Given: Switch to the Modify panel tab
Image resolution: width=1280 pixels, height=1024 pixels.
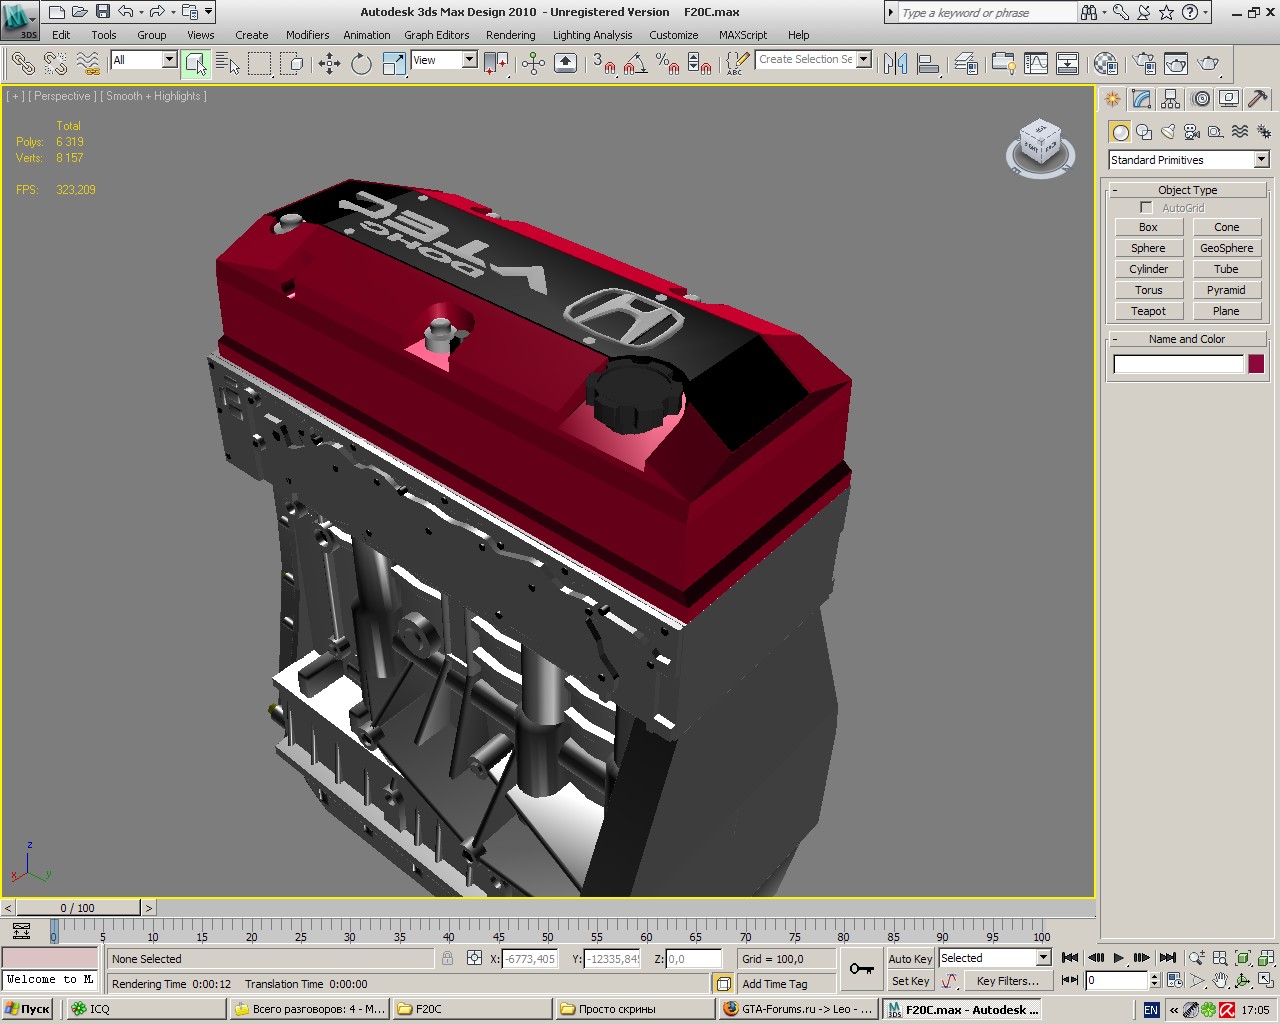Looking at the screenshot, I should pyautogui.click(x=1142, y=99).
